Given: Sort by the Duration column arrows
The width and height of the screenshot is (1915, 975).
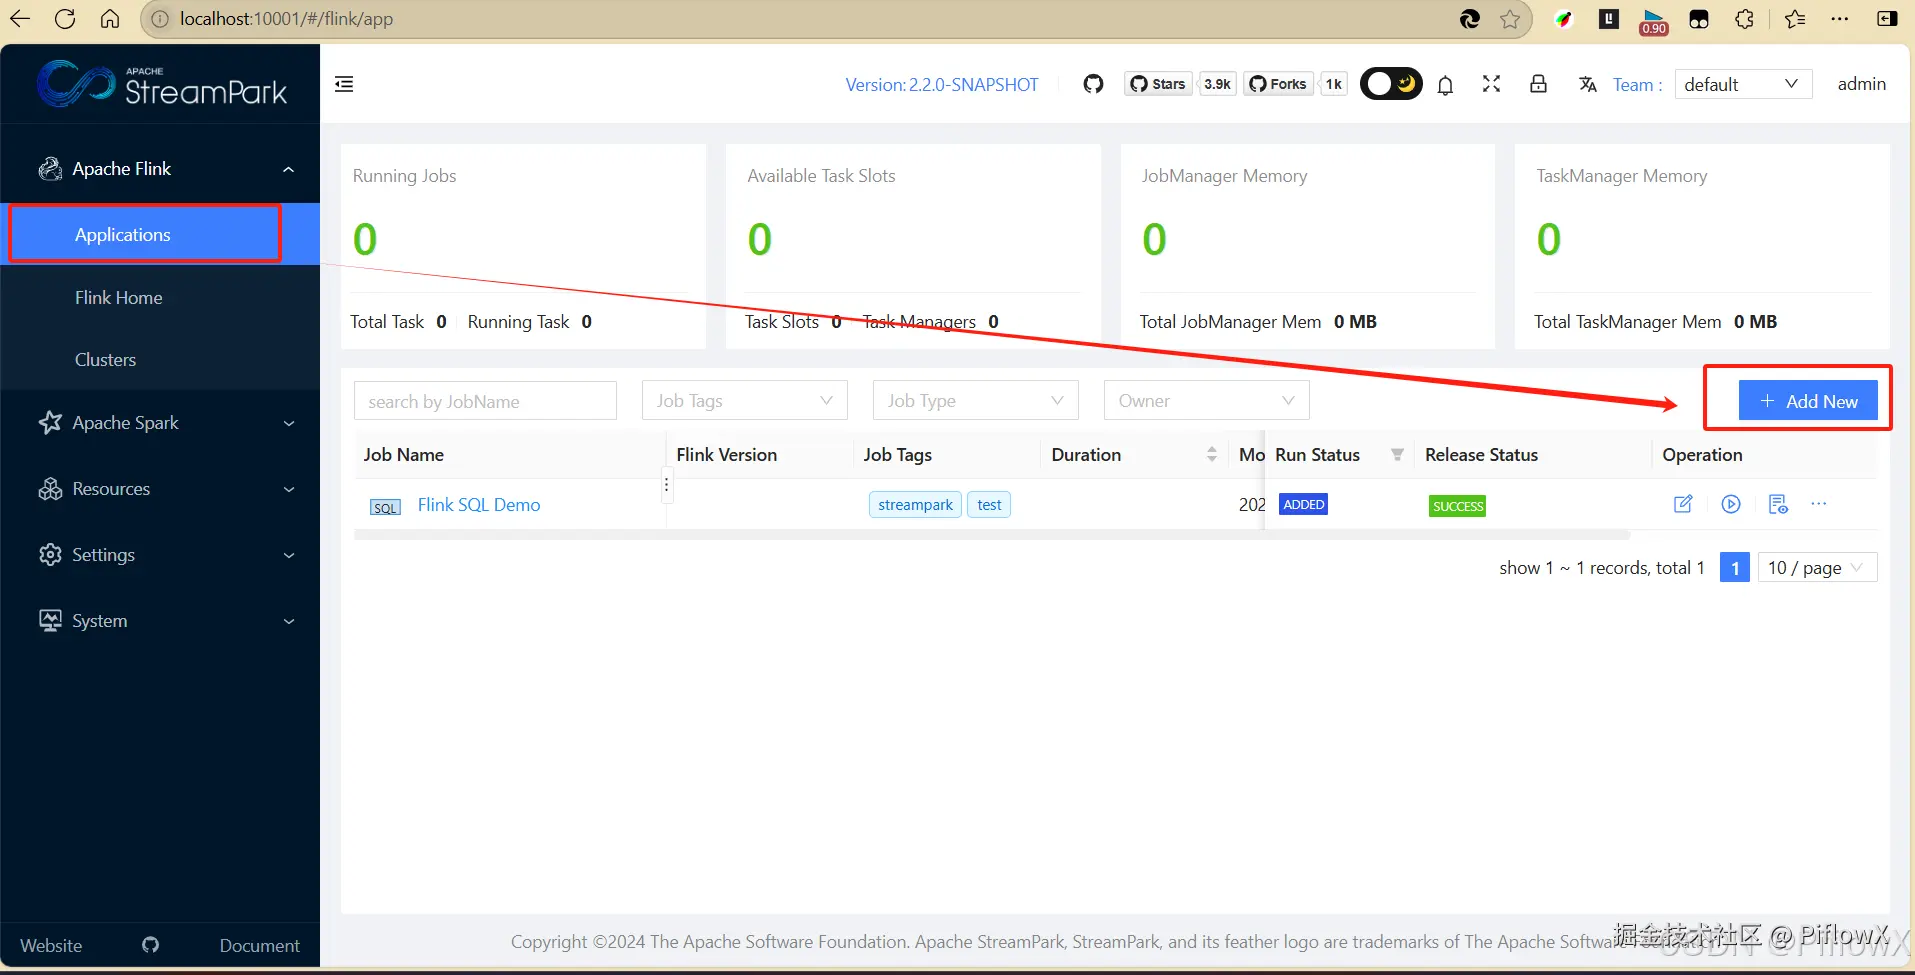Looking at the screenshot, I should tap(1212, 454).
